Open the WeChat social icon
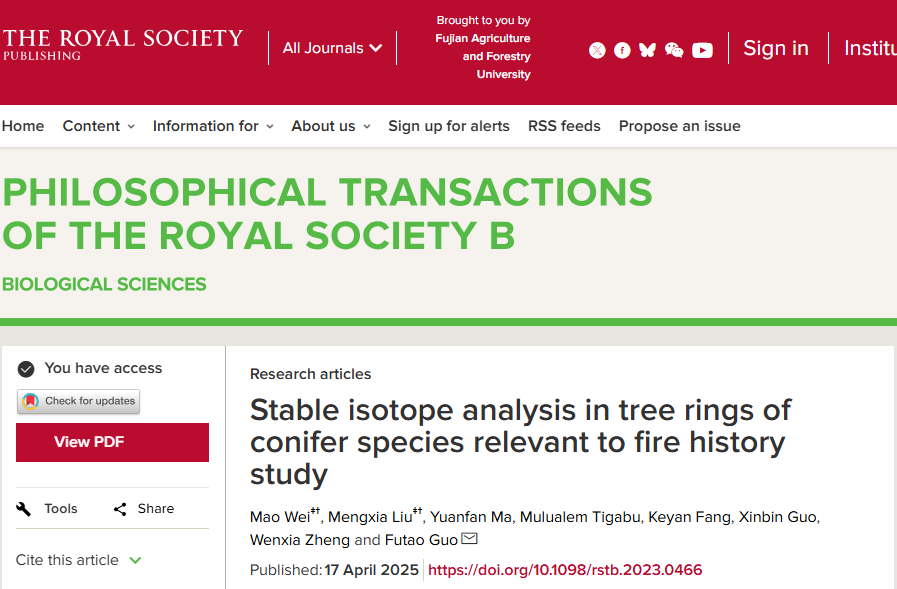 [674, 50]
